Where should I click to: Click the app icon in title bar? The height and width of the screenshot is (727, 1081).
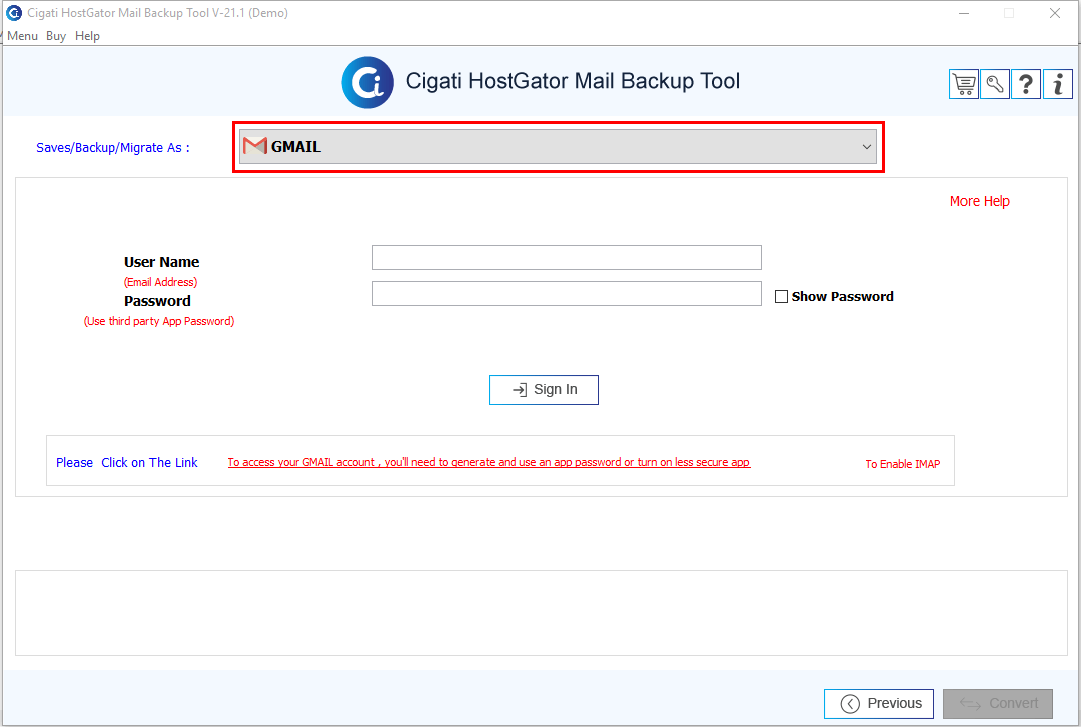click(14, 13)
